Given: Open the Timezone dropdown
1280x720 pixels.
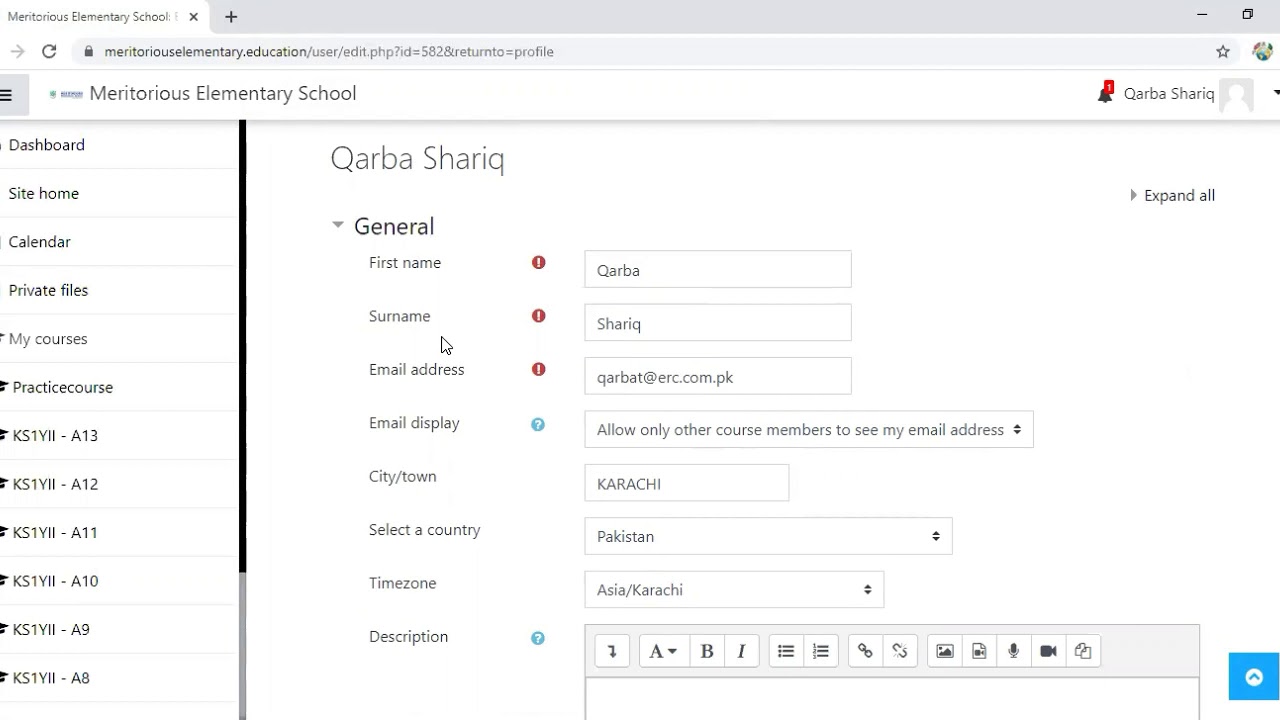Looking at the screenshot, I should (x=734, y=590).
